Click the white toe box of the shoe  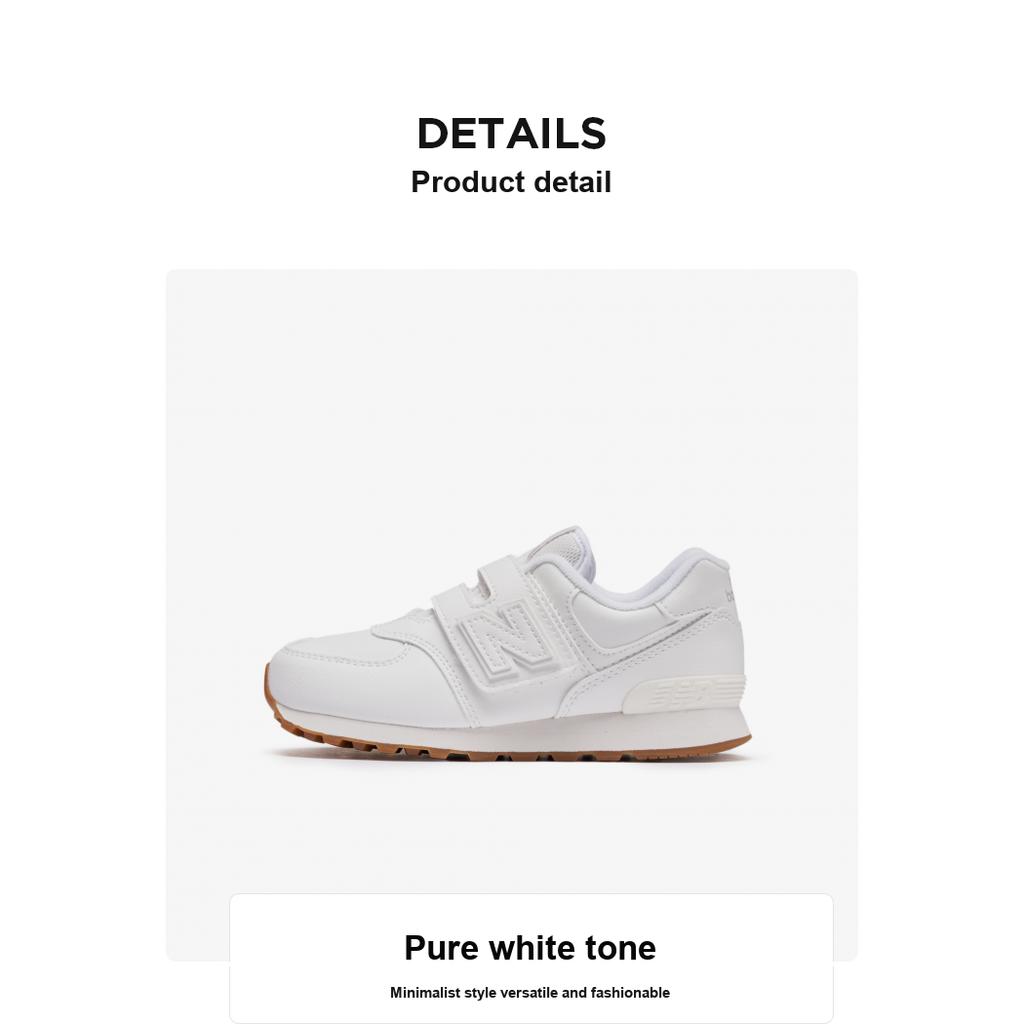pos(340,679)
